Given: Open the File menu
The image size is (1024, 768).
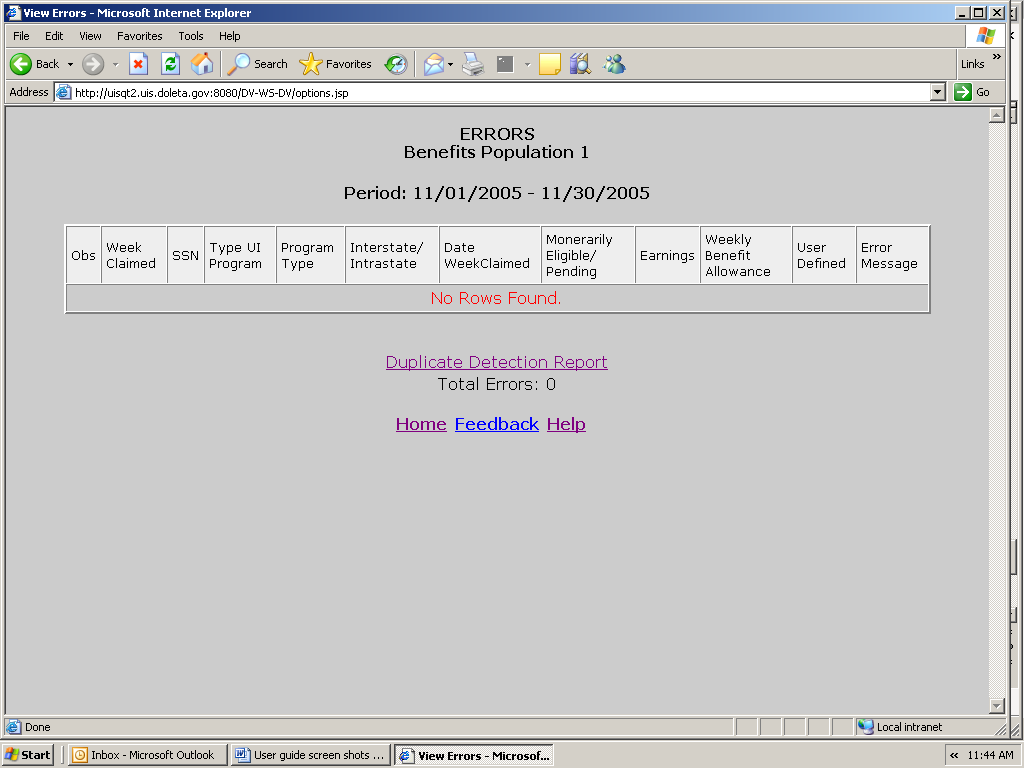Looking at the screenshot, I should (x=21, y=36).
